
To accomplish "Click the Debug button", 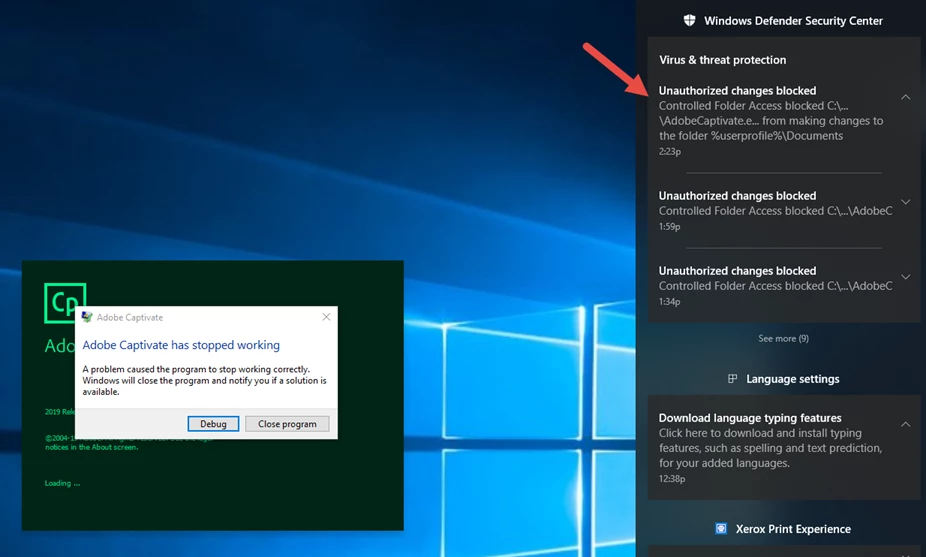I will tap(213, 424).
